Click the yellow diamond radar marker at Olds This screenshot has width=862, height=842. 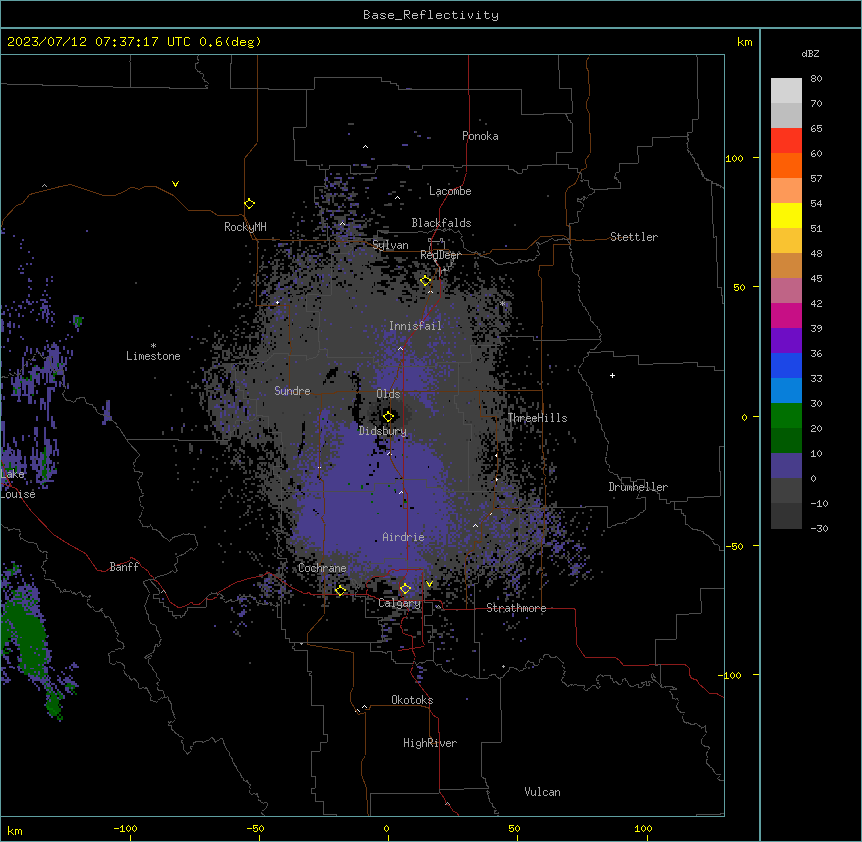click(389, 416)
